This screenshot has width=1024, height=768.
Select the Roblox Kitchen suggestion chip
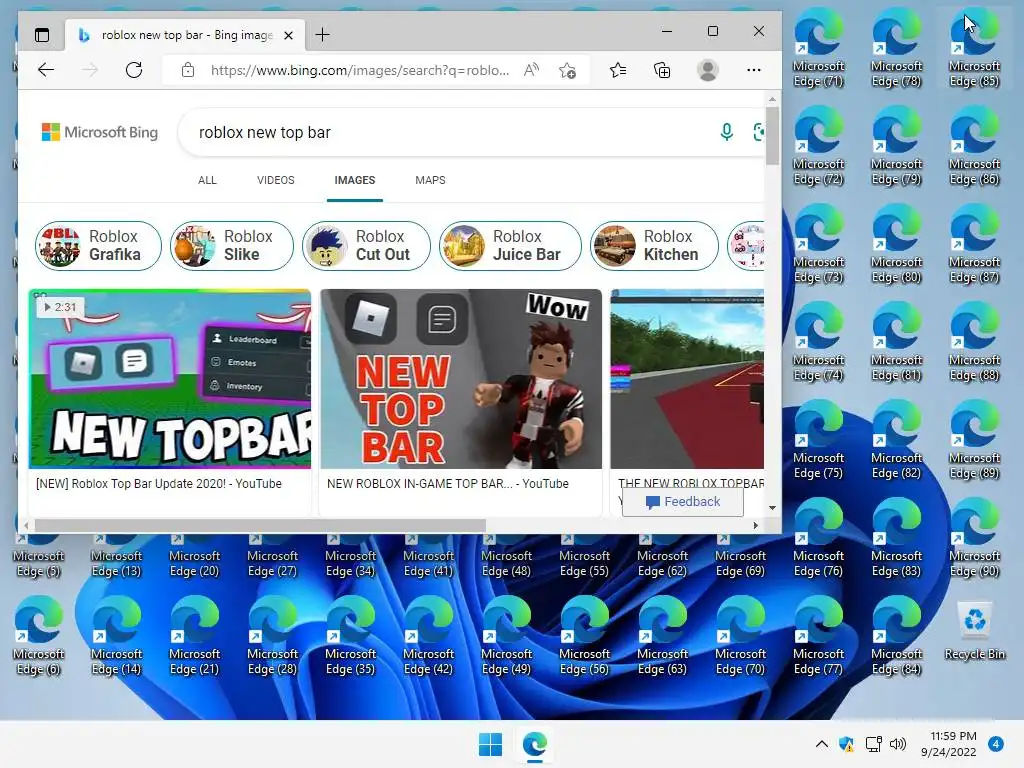tap(654, 246)
